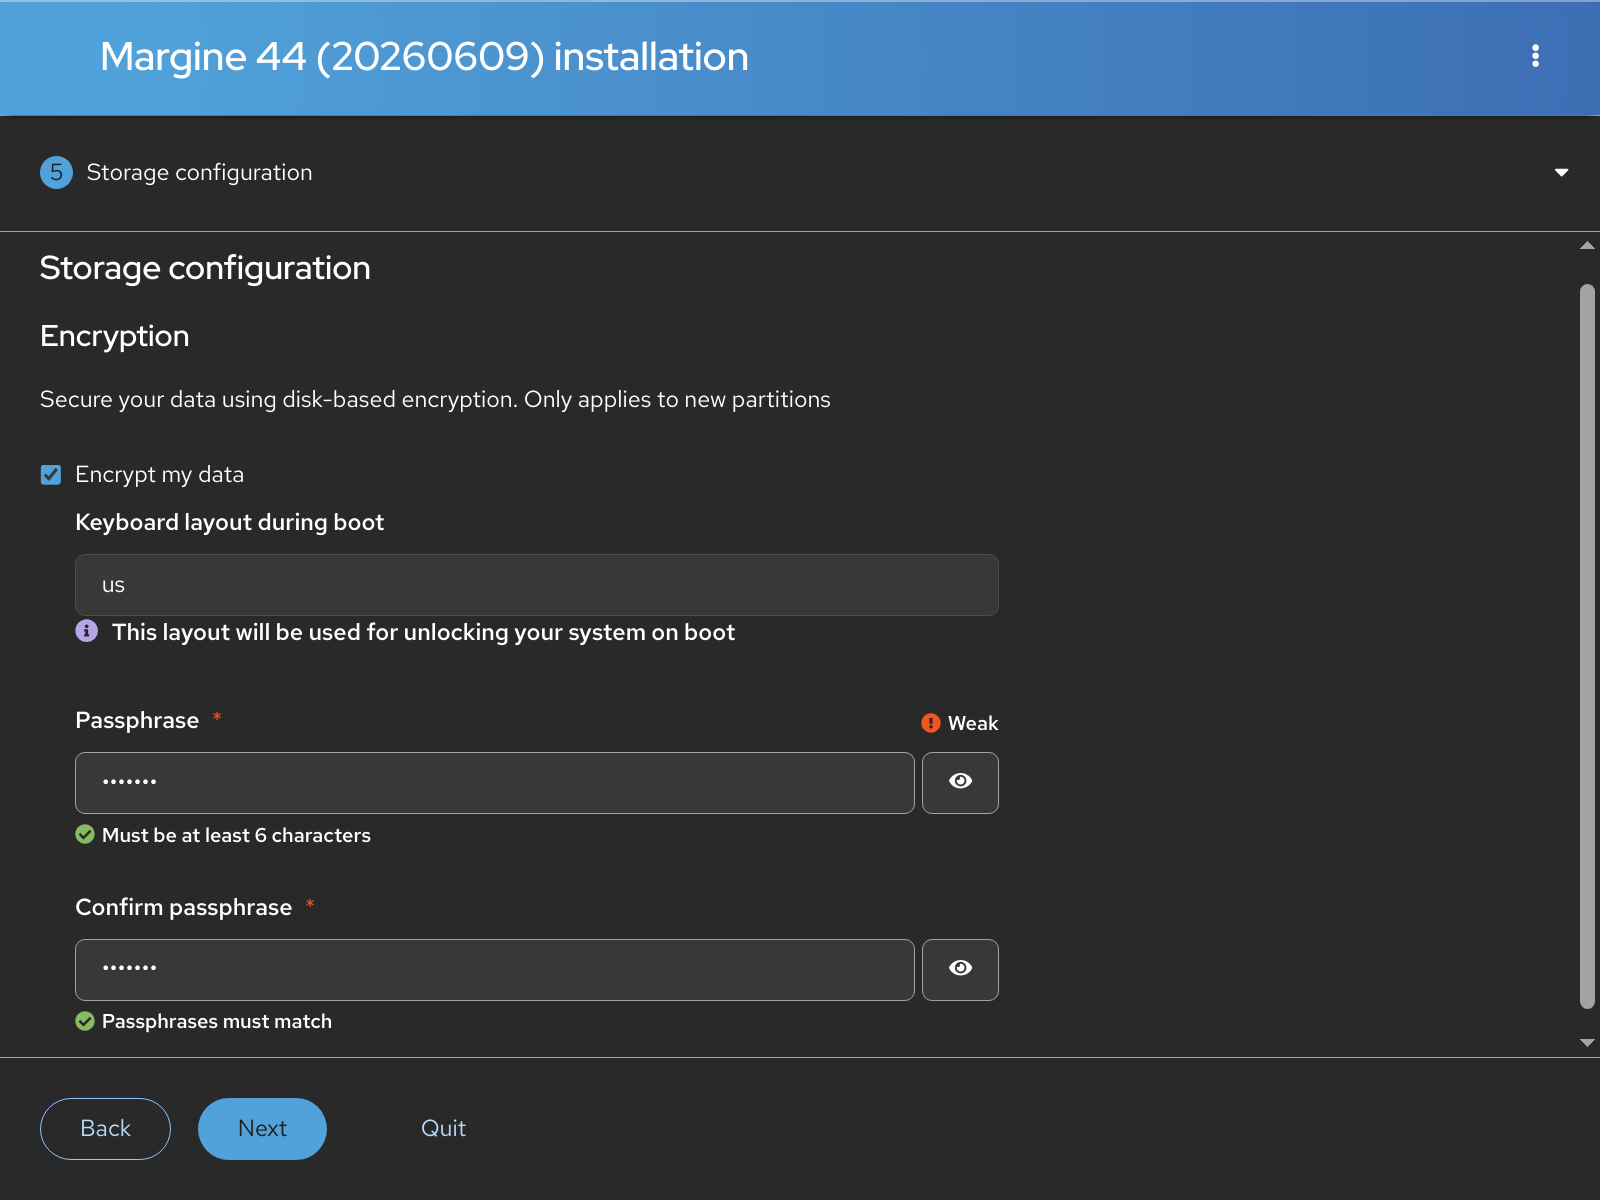Click the step 5 number badge
This screenshot has height=1200, width=1600.
coord(56,172)
